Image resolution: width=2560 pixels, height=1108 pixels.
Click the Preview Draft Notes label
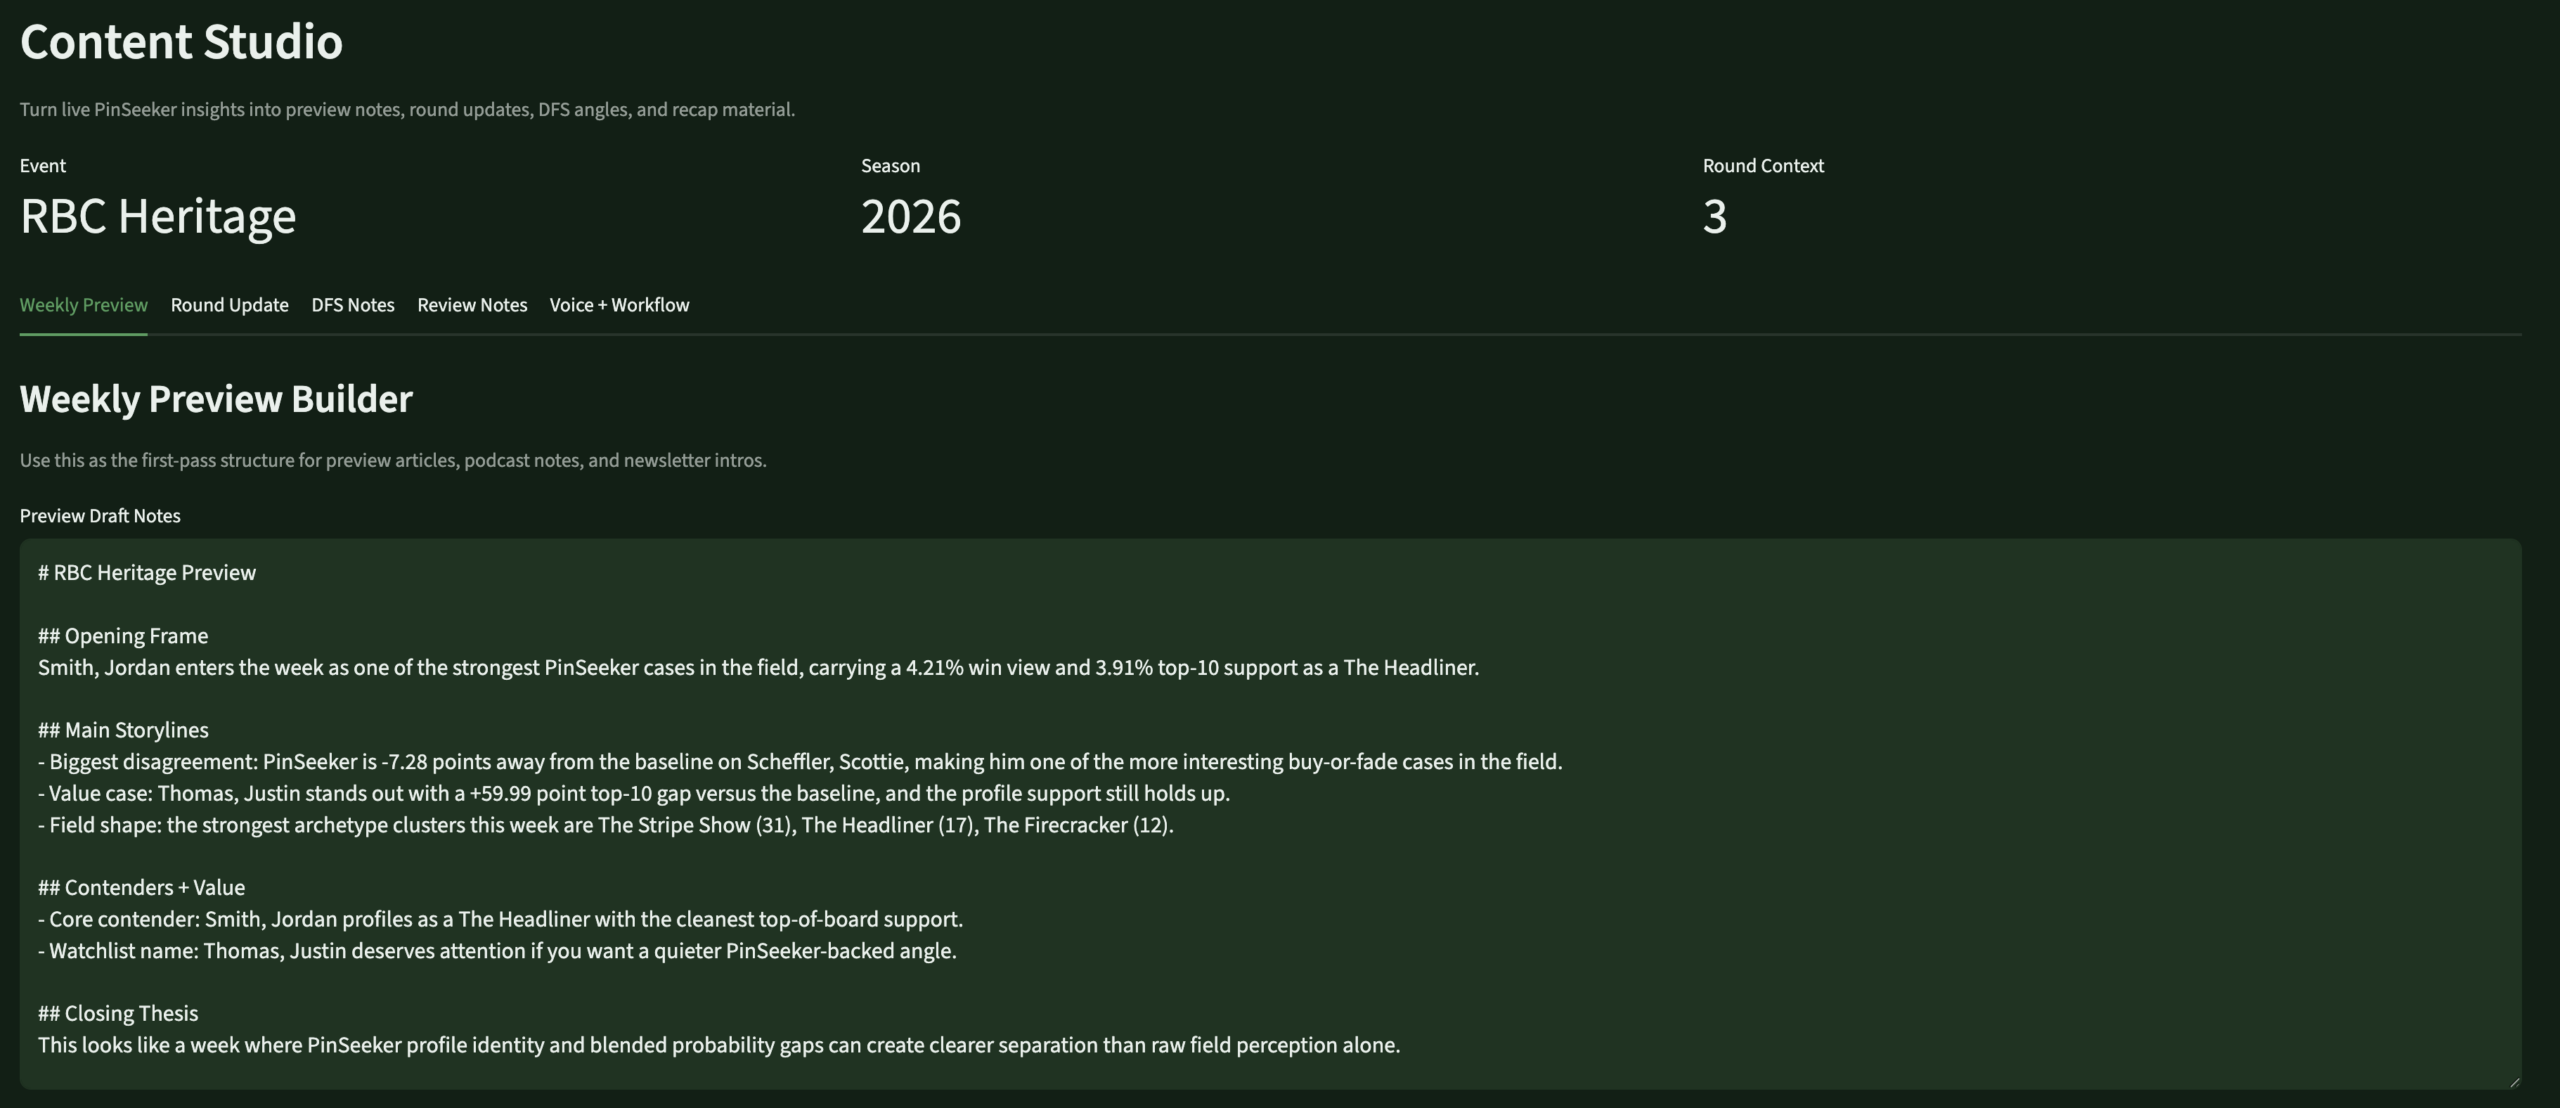(x=100, y=516)
